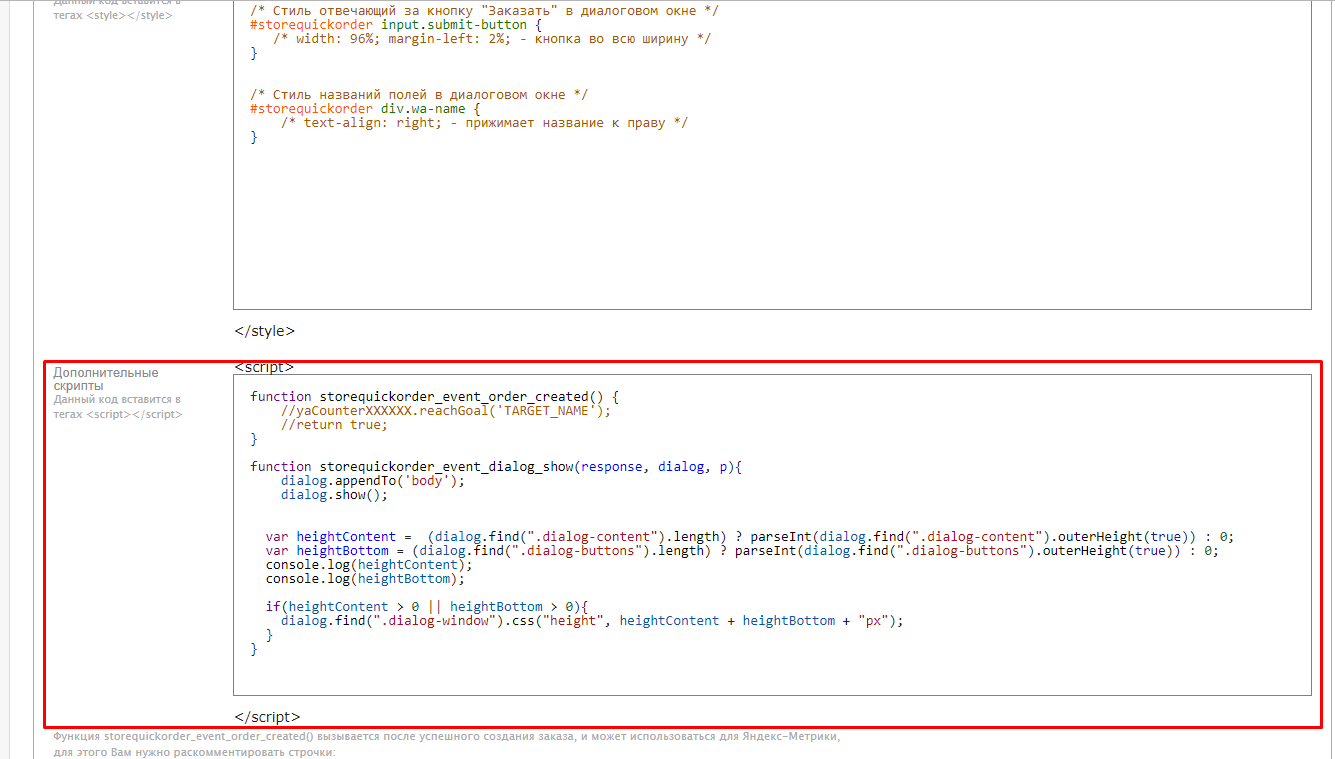Click the 'text-align: right' comment line
The width and height of the screenshot is (1335, 759).
coord(484,123)
